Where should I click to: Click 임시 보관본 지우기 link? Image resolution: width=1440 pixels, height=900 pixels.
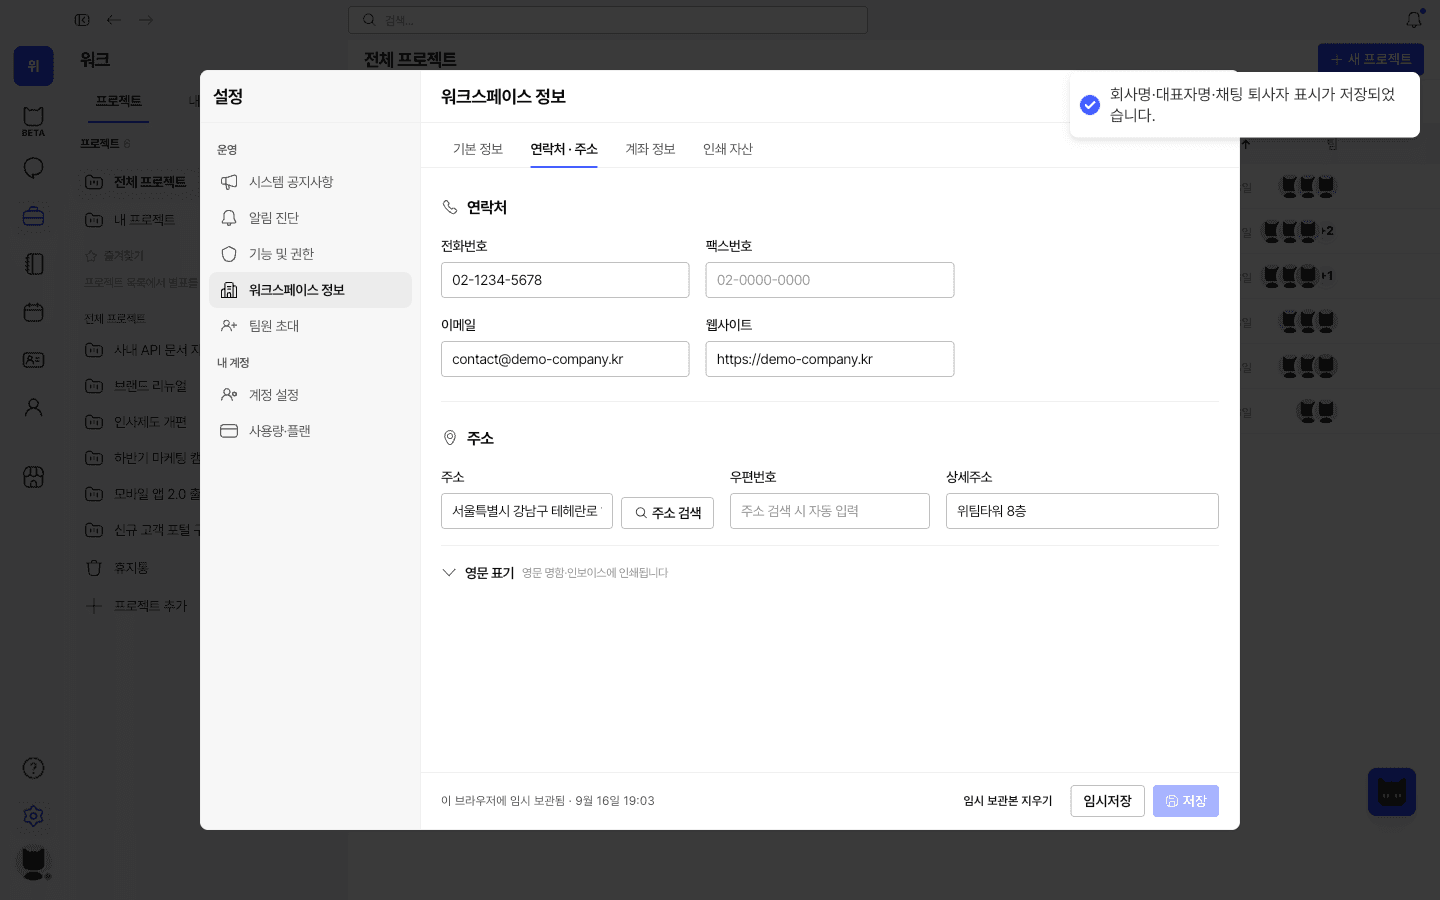click(1007, 801)
